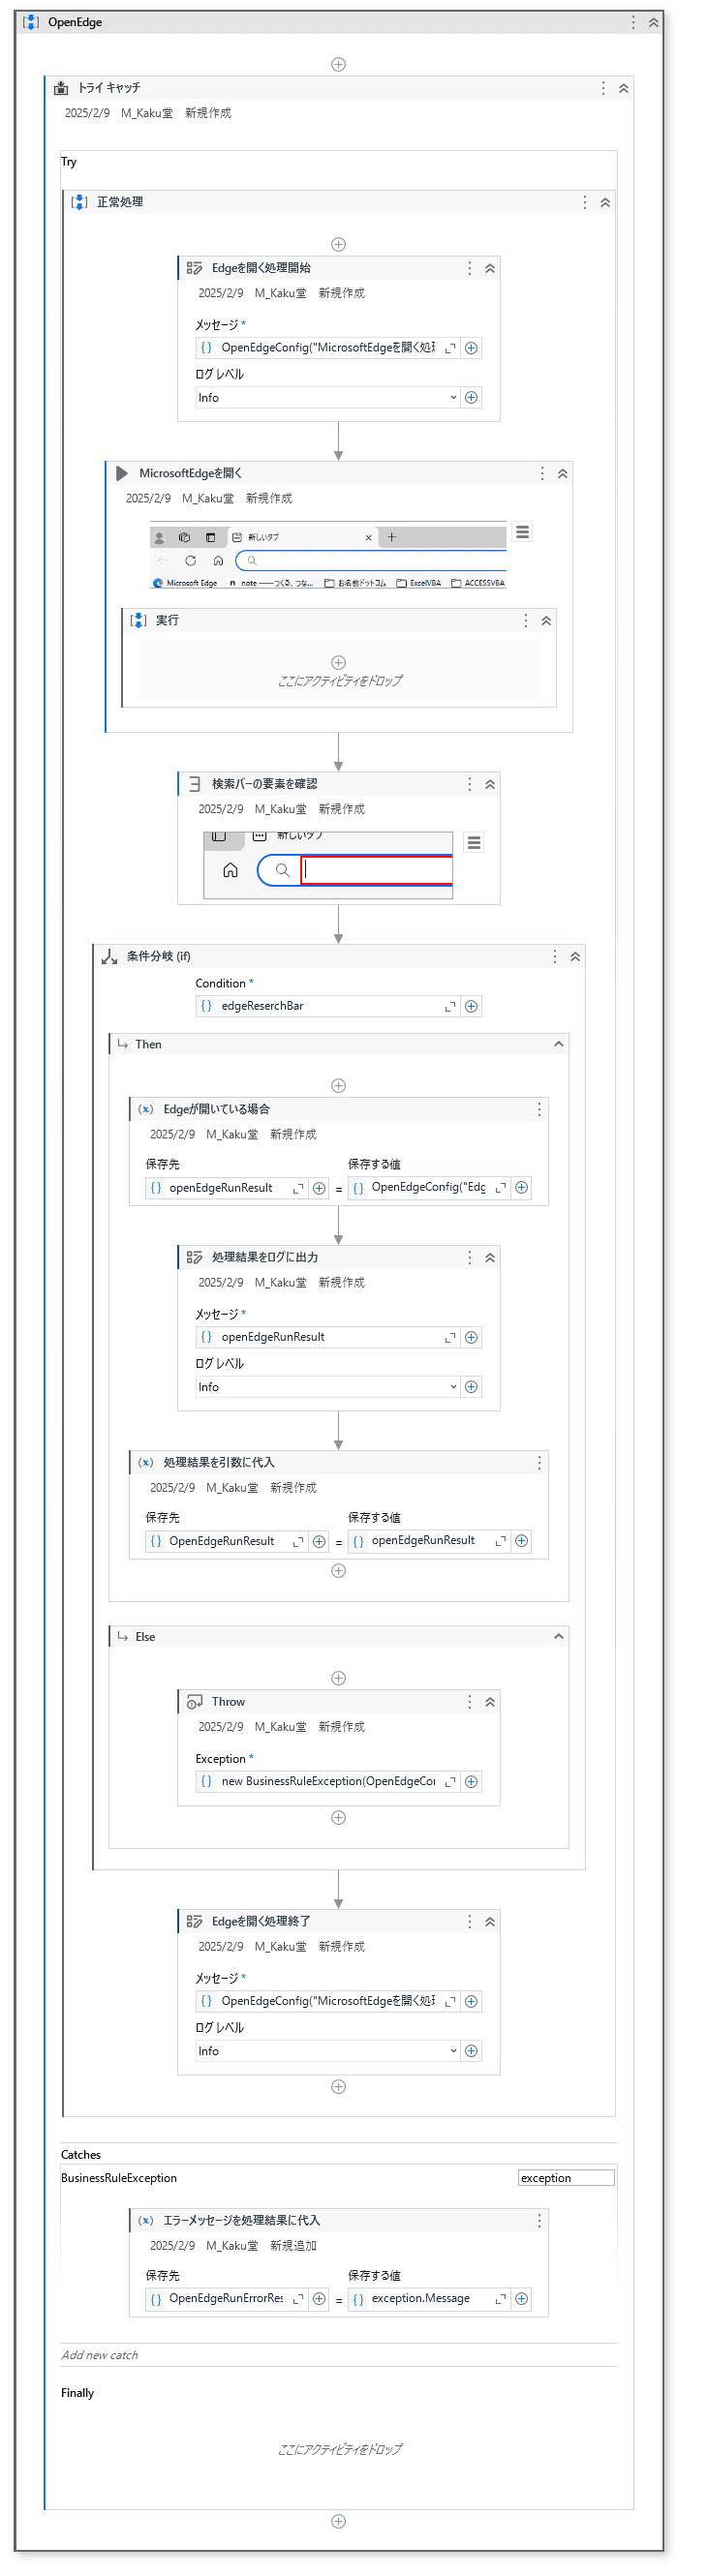Collapse the トライ キャッチ activity
This screenshot has height=2576, width=707.
pos(624,88)
